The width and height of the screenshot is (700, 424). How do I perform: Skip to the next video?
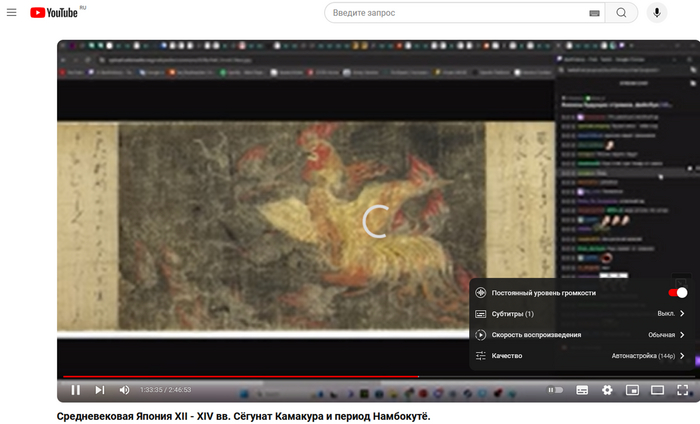click(100, 390)
